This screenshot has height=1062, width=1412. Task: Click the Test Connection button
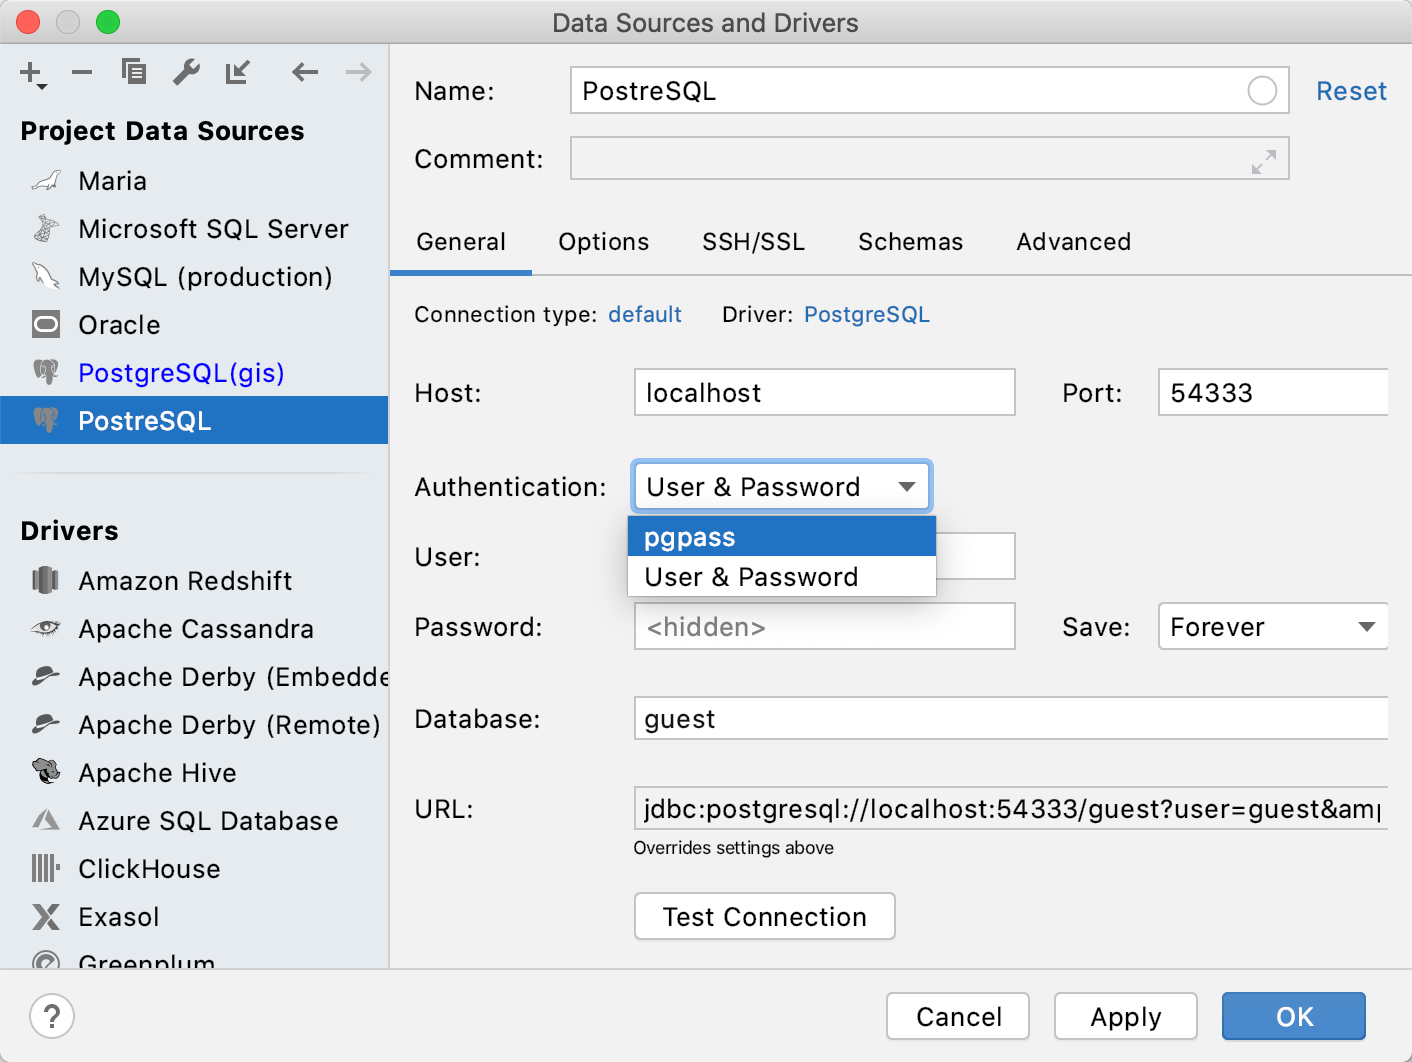(x=765, y=916)
